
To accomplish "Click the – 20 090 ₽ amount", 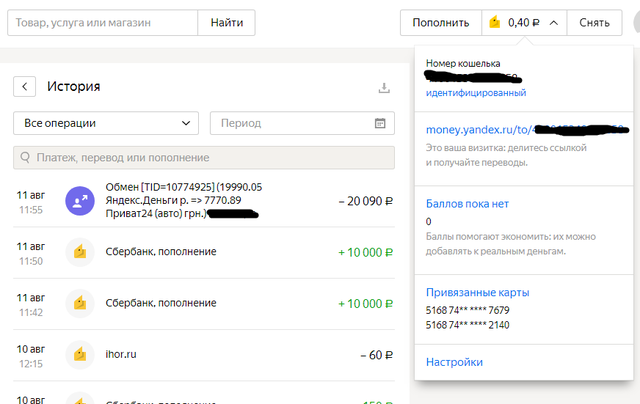I will [366, 201].
